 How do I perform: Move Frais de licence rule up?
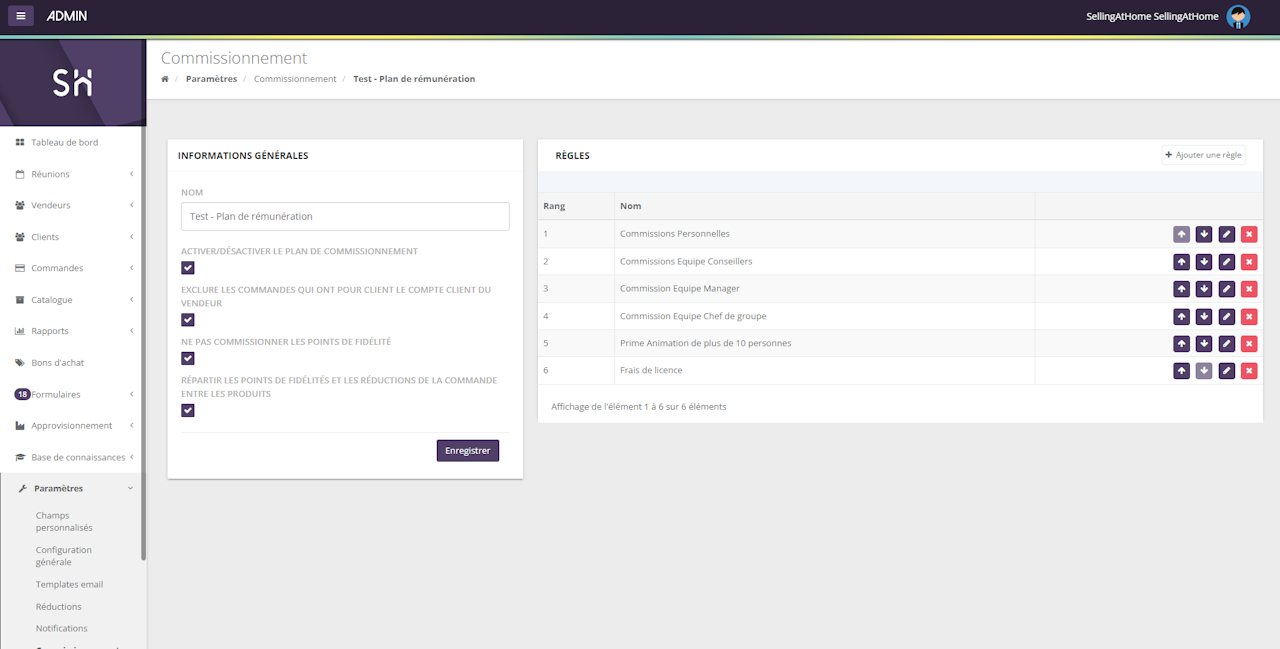[x=1182, y=371]
